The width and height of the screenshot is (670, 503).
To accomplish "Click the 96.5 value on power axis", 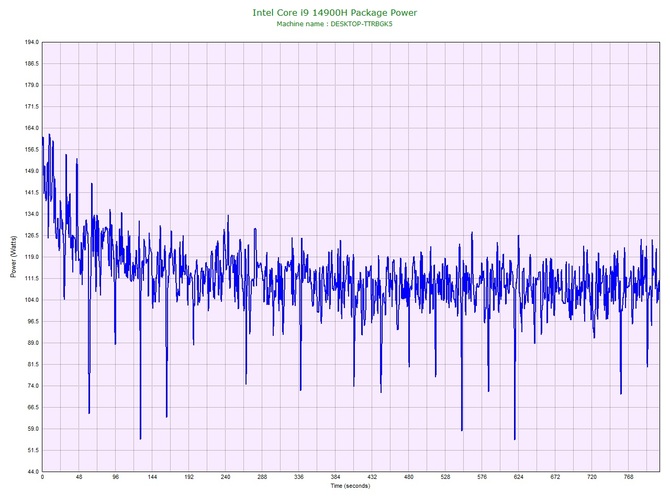I will (33, 321).
